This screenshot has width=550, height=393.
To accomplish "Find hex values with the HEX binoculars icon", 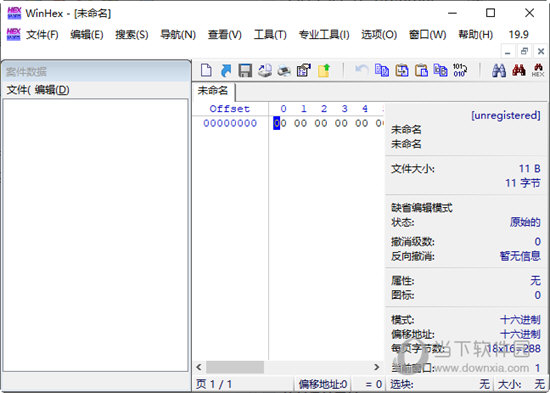I will [x=538, y=70].
